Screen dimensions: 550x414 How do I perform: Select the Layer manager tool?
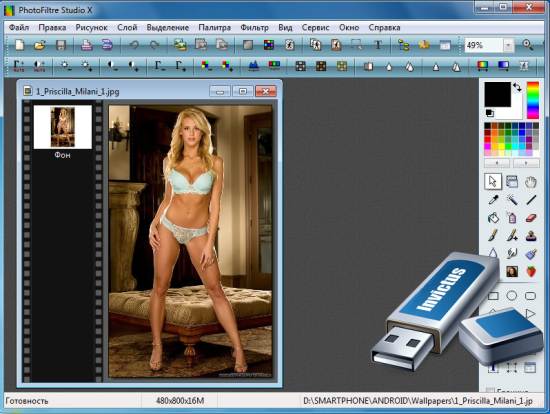pos(512,181)
